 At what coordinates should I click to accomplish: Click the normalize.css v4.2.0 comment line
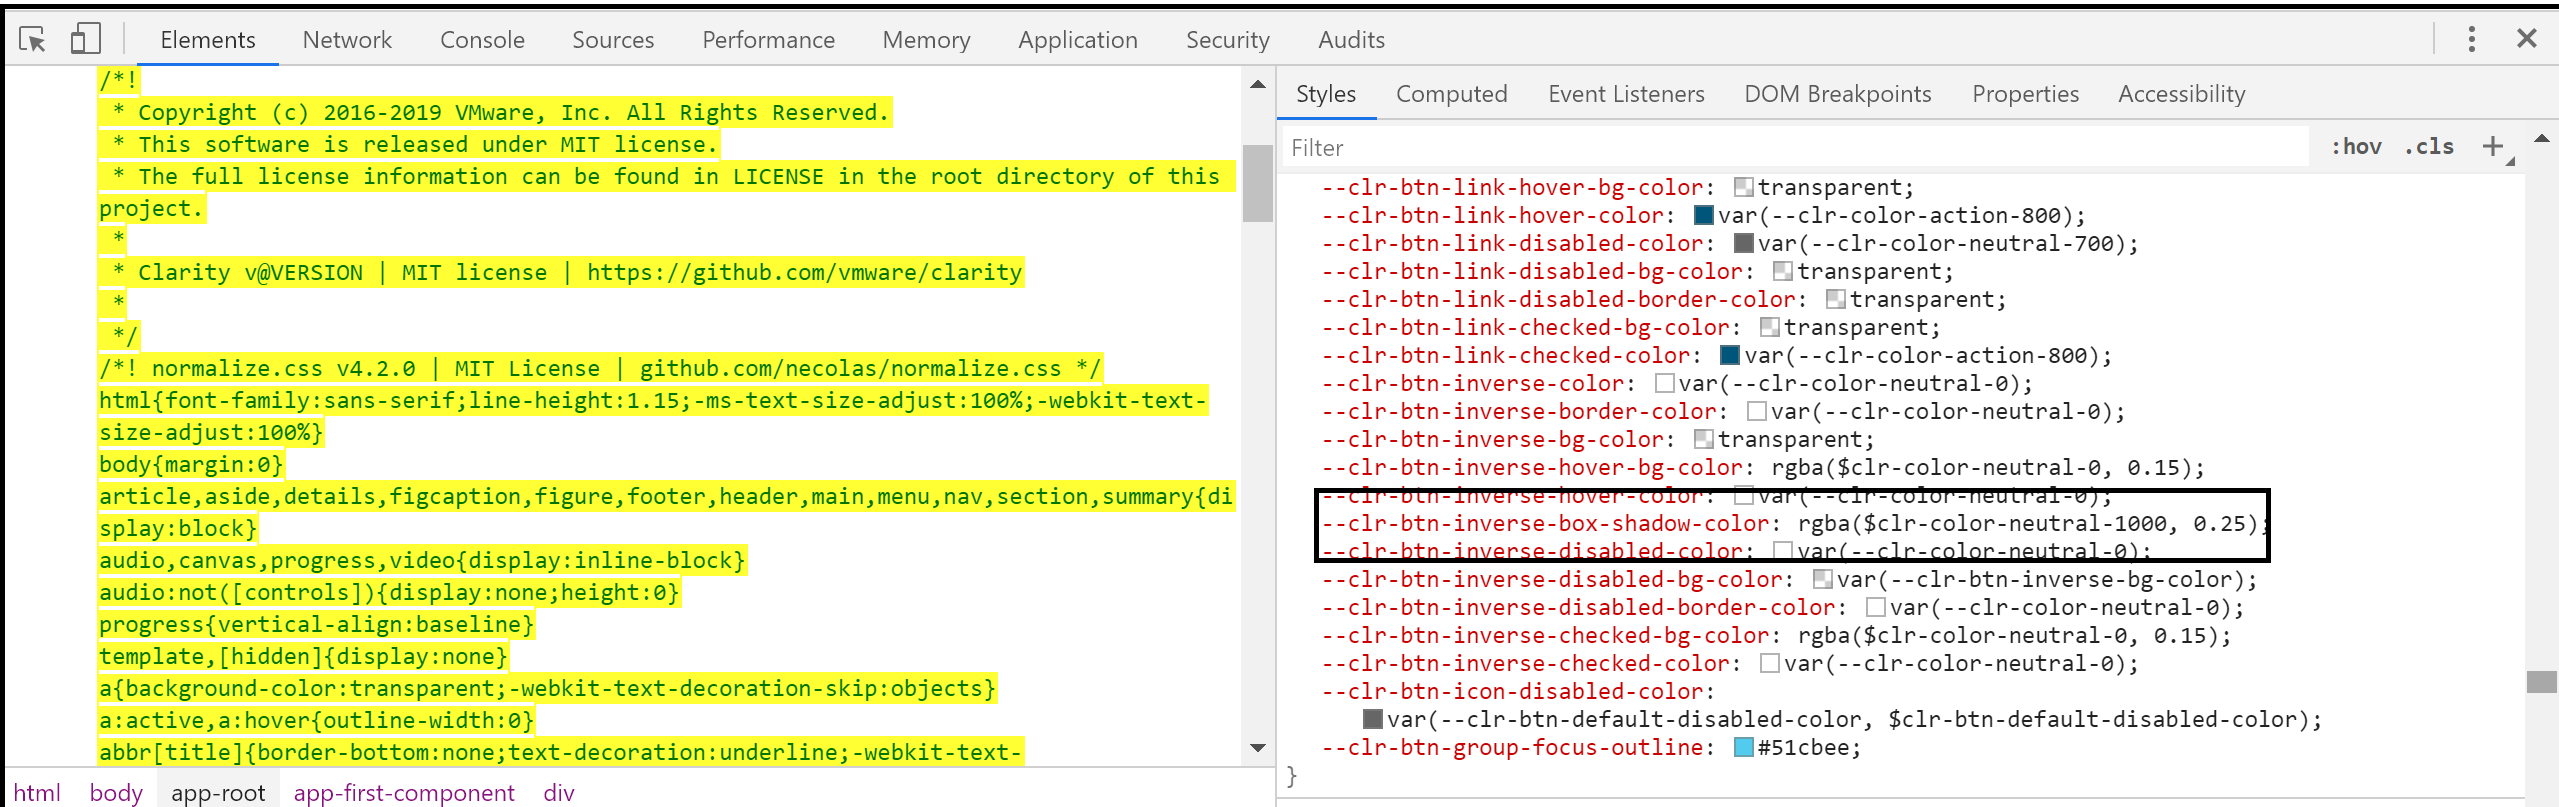pos(600,368)
